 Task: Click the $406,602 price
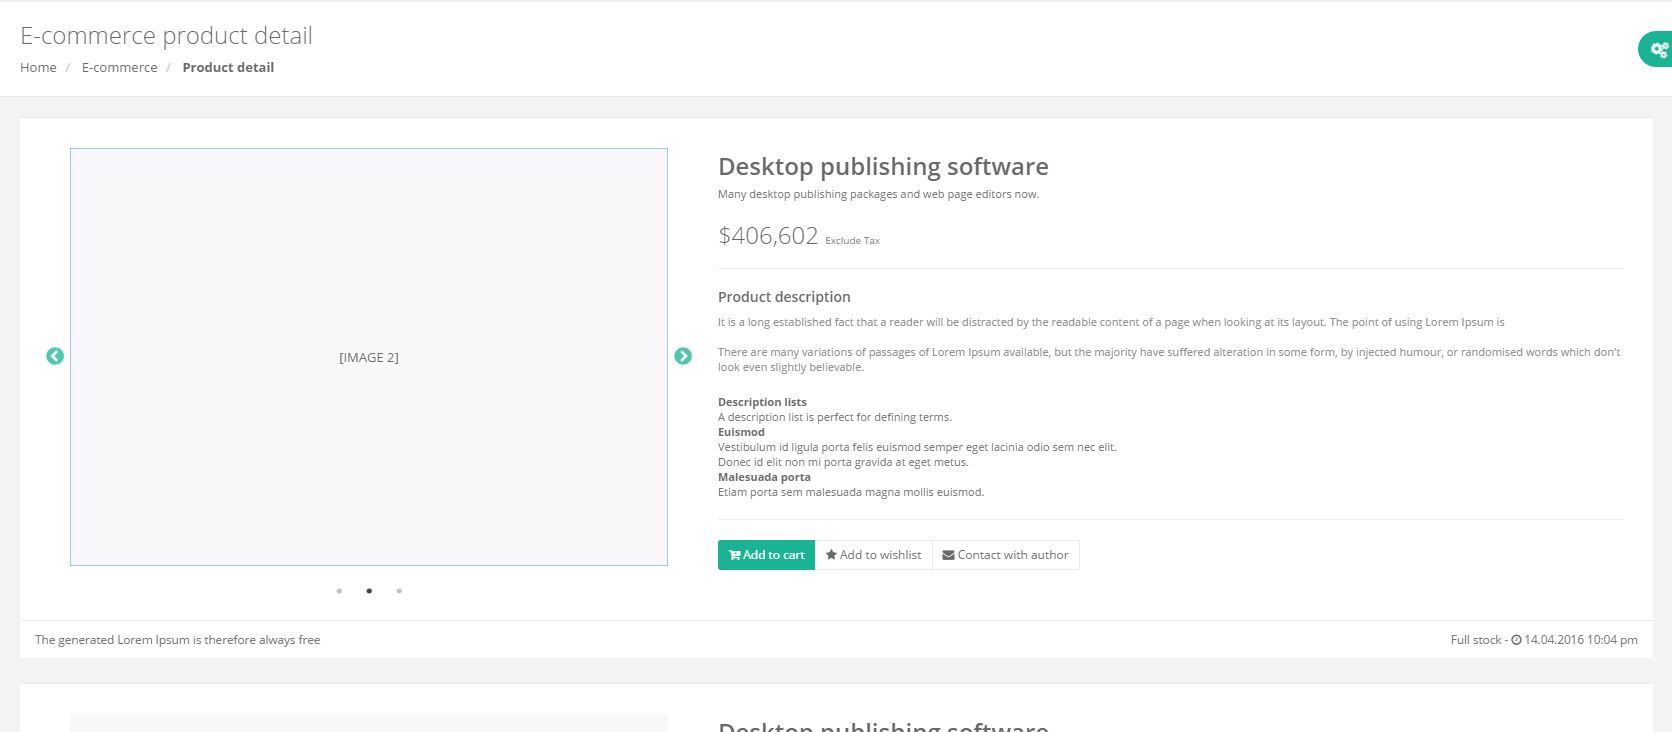pos(768,236)
